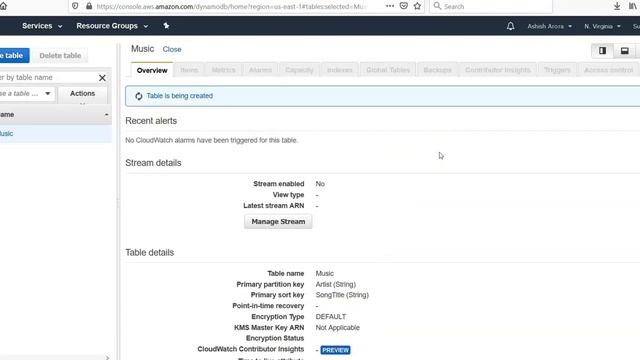Click the 'Artist (String)' partition key value

(x=336, y=284)
